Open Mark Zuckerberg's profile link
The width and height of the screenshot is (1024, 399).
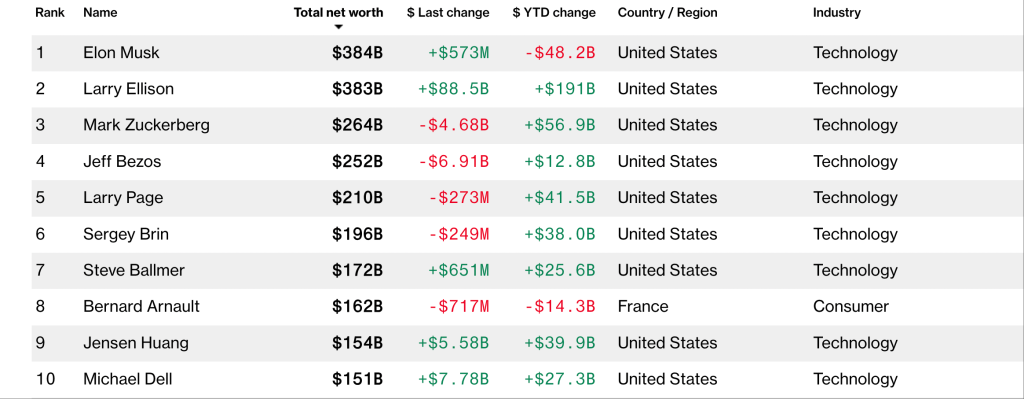click(x=146, y=125)
